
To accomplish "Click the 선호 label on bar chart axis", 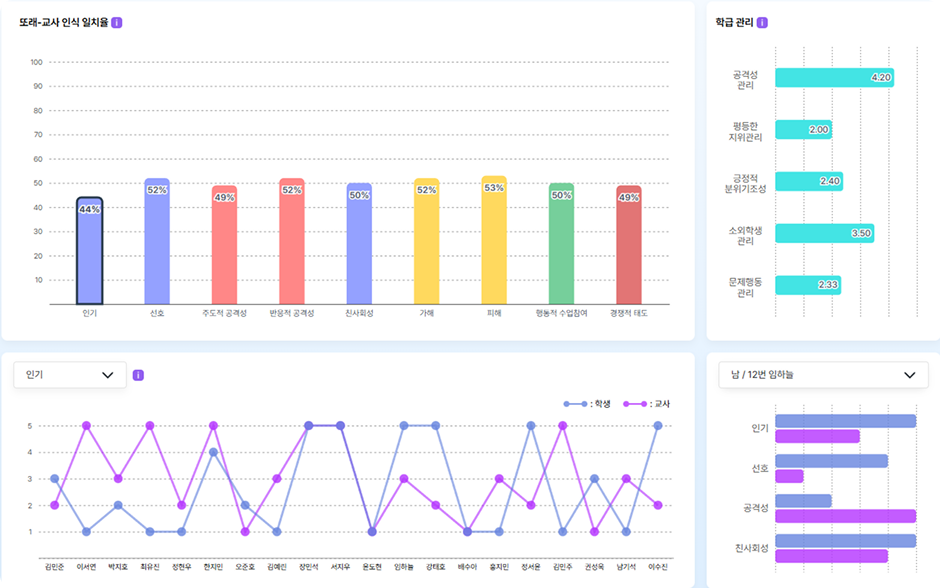I will 157,313.
